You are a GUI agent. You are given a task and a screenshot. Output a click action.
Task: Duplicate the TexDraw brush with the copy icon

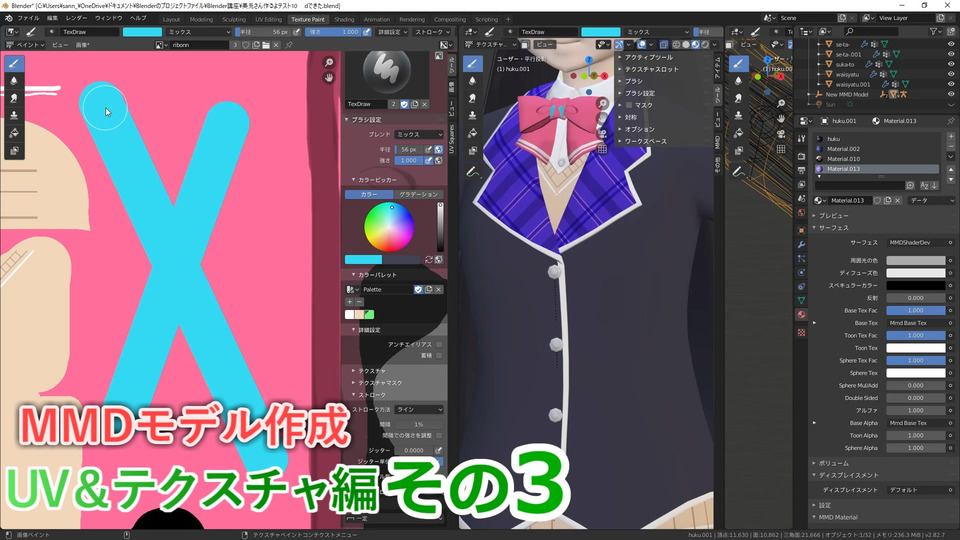click(414, 104)
